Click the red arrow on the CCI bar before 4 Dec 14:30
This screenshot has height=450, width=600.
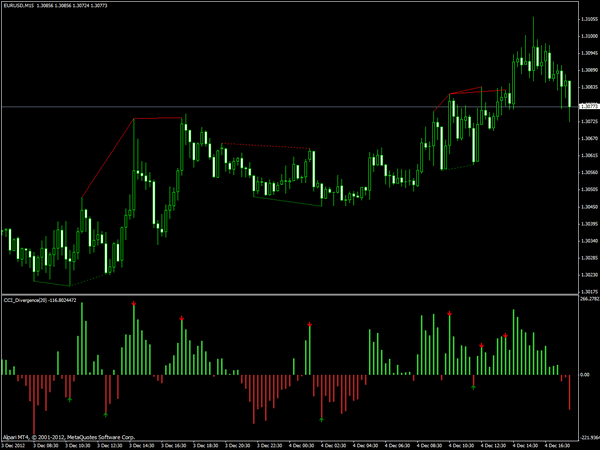[x=505, y=336]
